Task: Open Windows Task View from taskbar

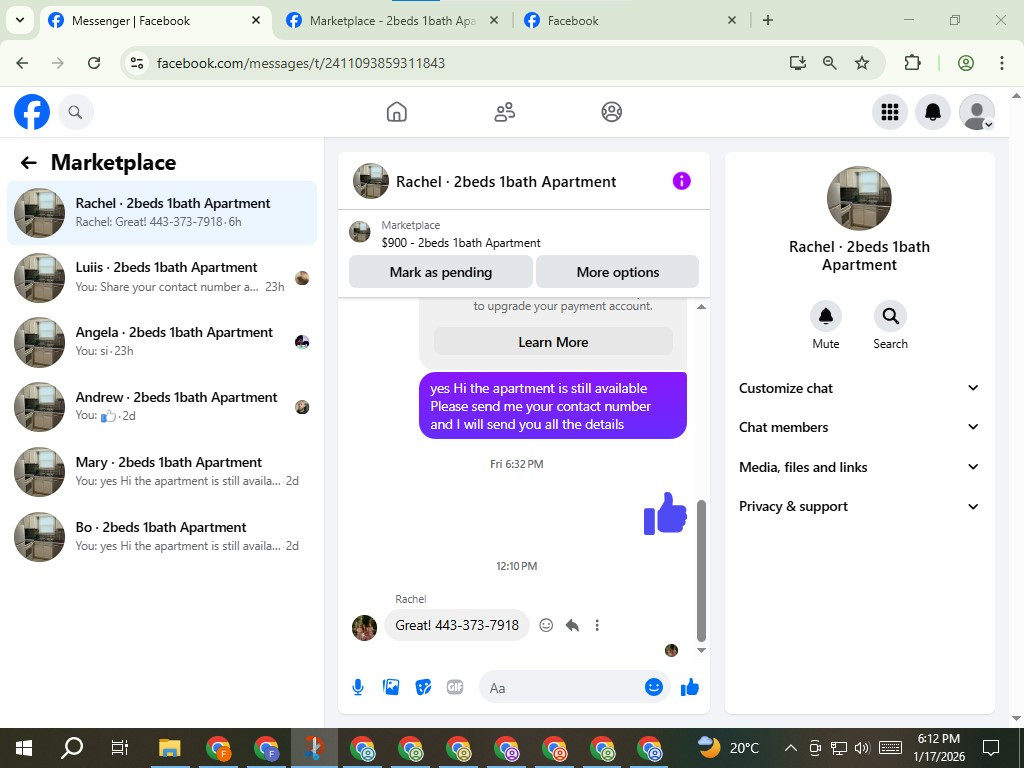Action: coord(120,748)
